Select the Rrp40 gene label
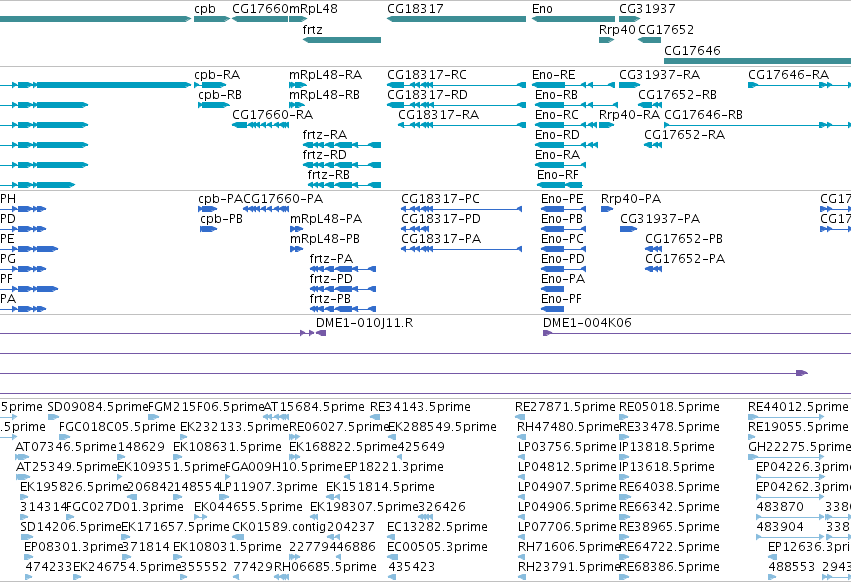This screenshot has width=851, height=582. [617, 29]
